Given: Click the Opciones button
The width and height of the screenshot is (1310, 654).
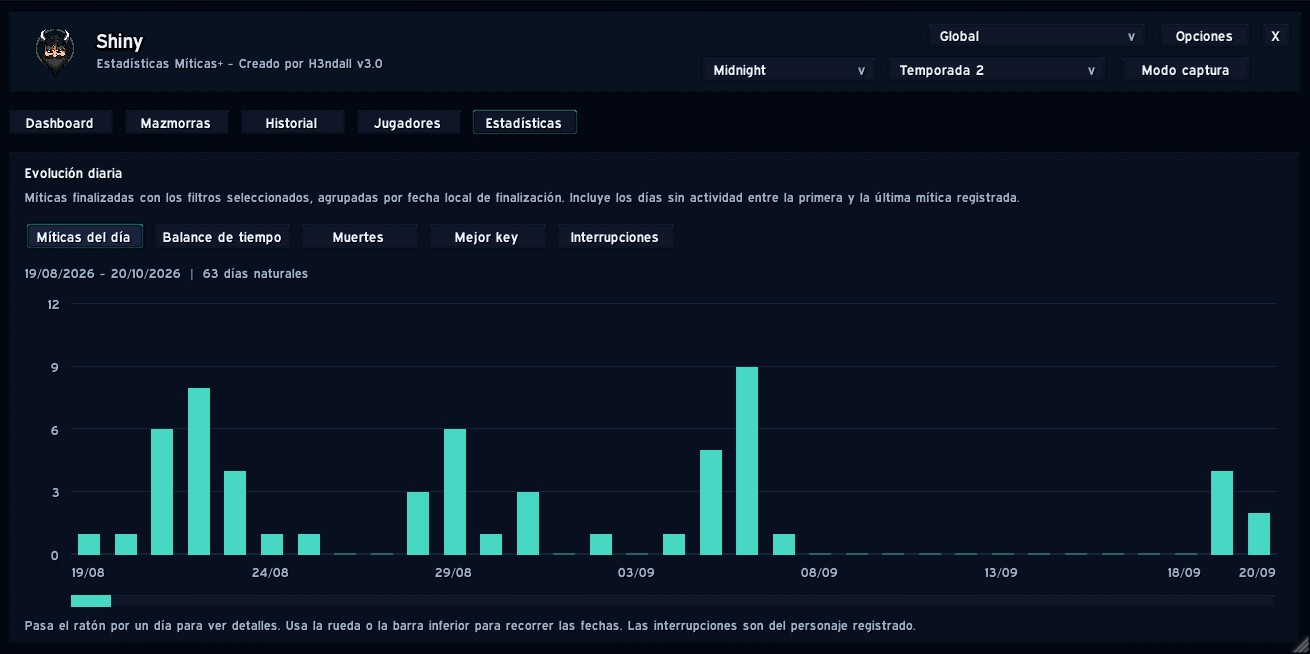Looking at the screenshot, I should click(1204, 36).
